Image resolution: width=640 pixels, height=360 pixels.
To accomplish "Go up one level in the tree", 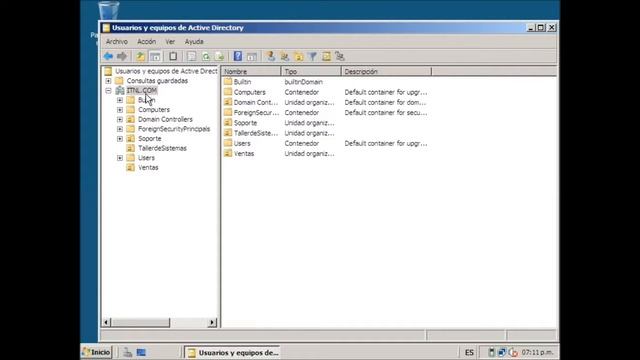I will [140, 56].
